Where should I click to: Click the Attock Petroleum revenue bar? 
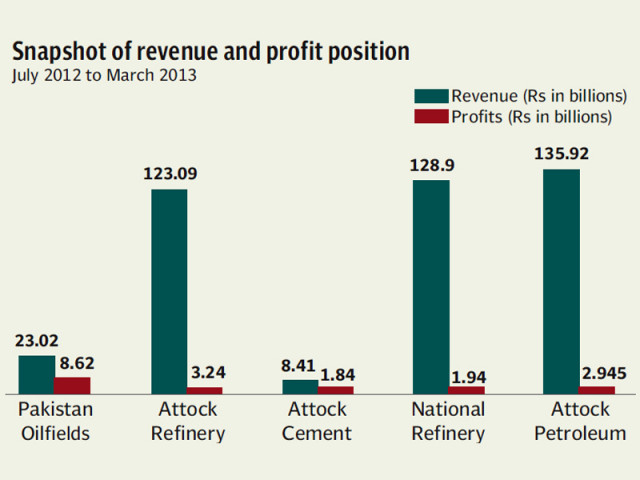point(561,282)
